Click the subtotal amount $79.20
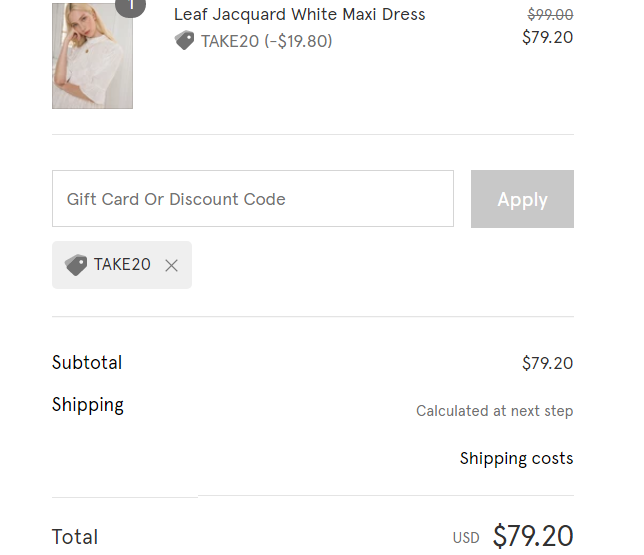The width and height of the screenshot is (644, 555). coord(547,364)
